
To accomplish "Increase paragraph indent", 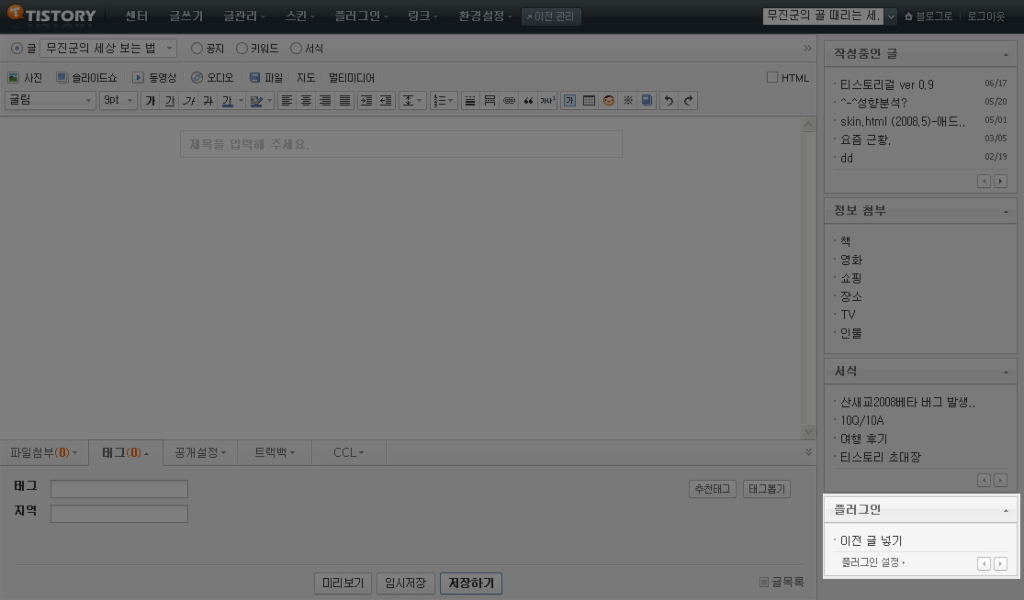I will [x=366, y=101].
